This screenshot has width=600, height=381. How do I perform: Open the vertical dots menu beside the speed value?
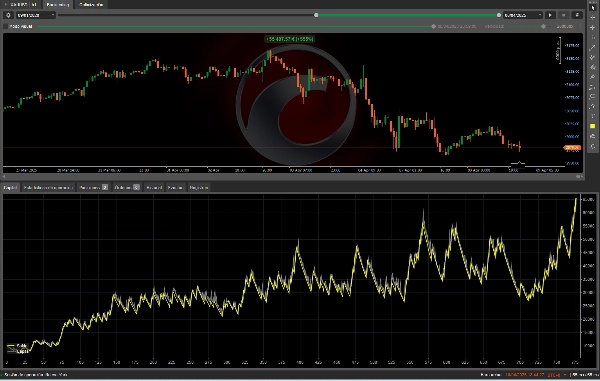pyautogui.click(x=580, y=26)
